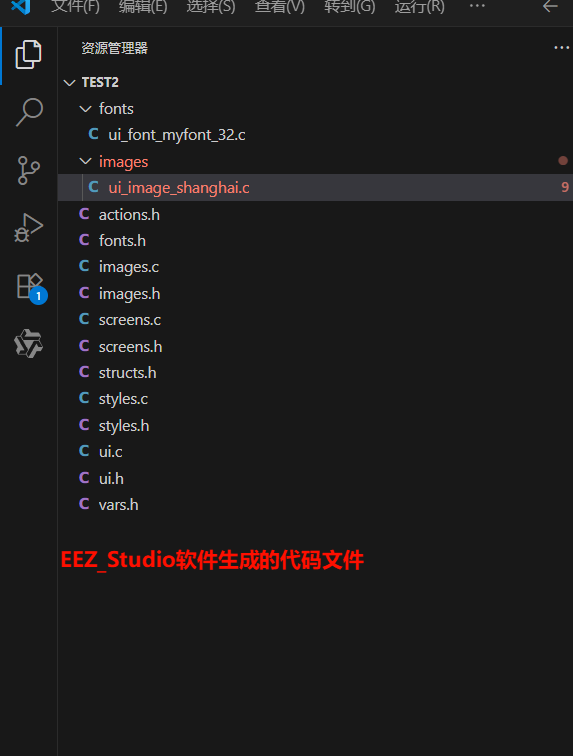
Task: Open the Explorer view icon
Action: pyautogui.click(x=28, y=54)
